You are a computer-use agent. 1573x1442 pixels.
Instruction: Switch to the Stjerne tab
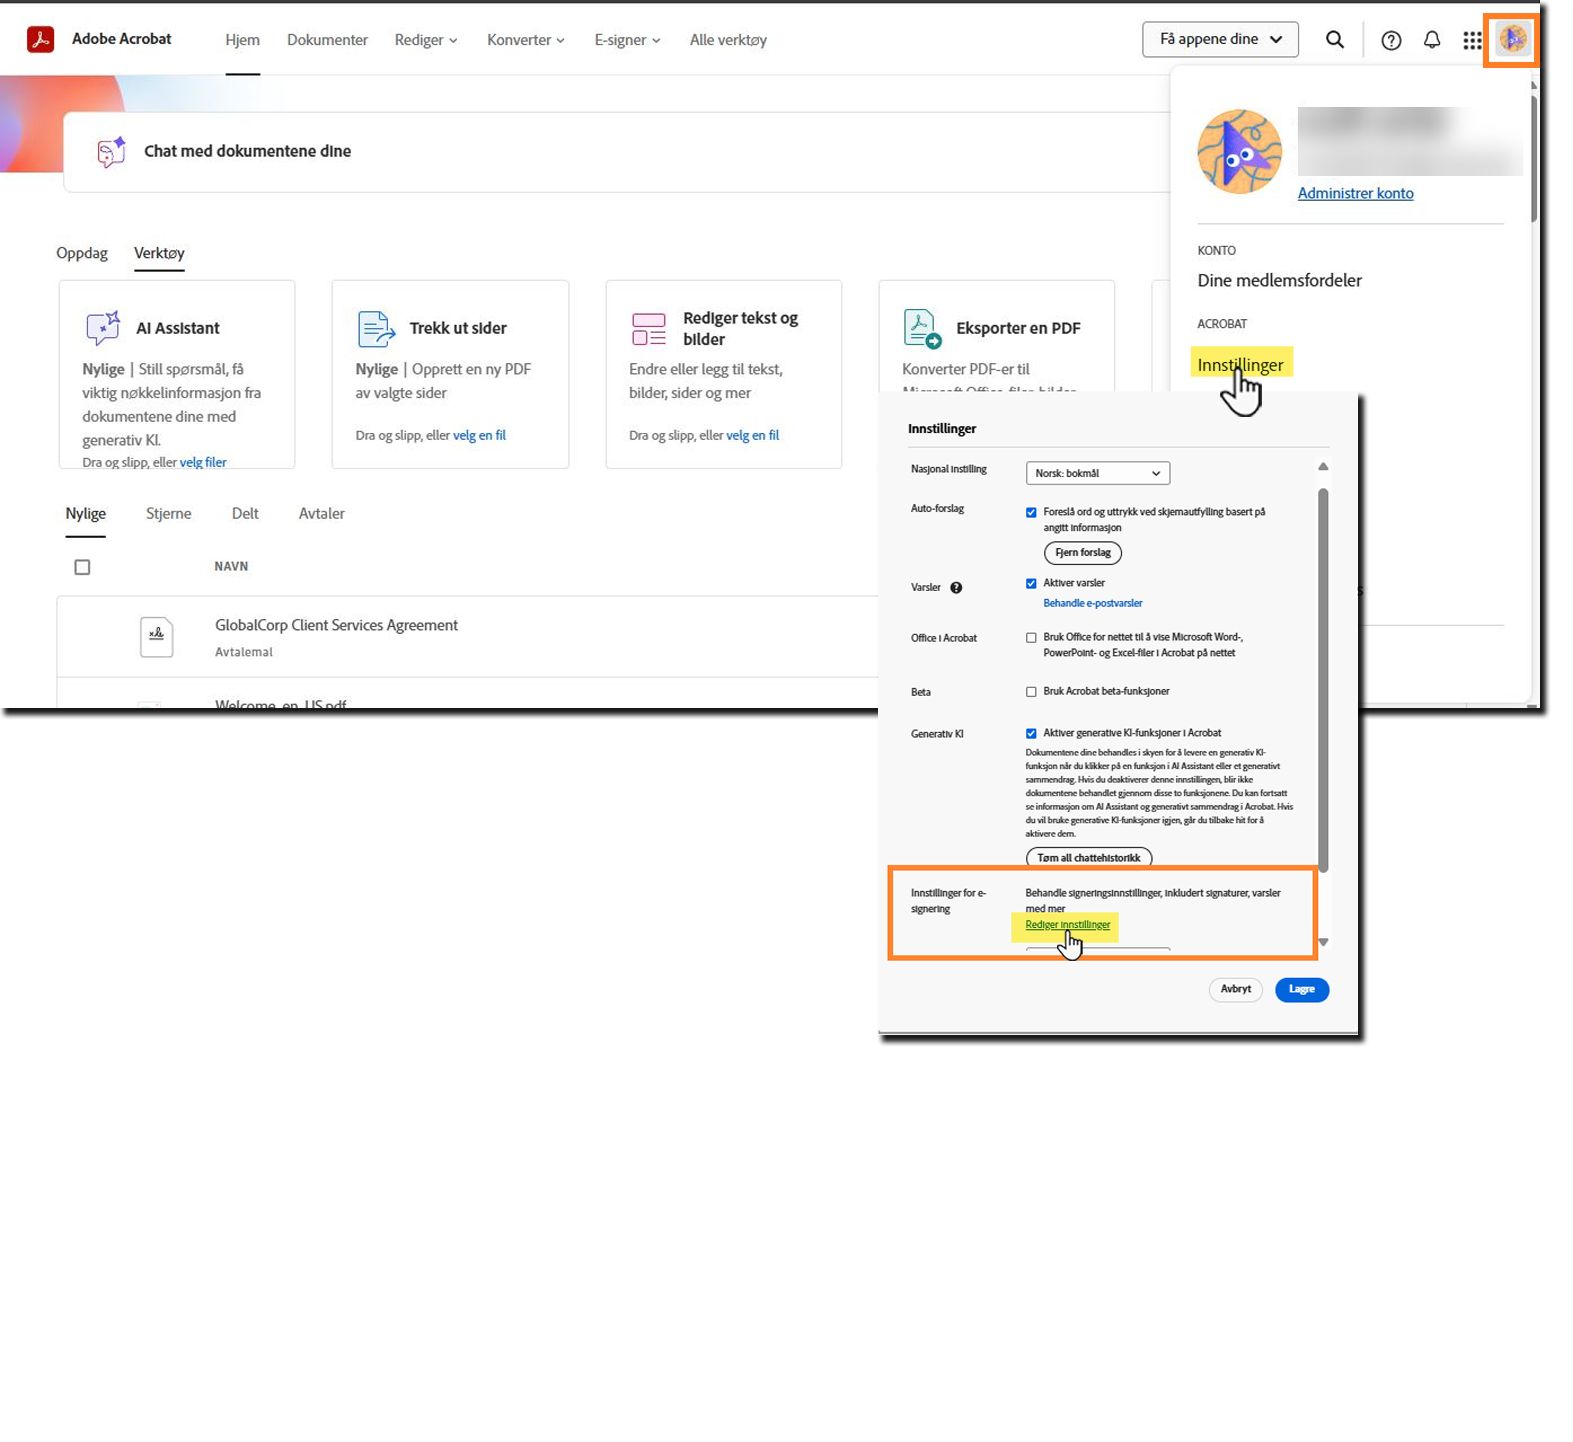click(168, 514)
